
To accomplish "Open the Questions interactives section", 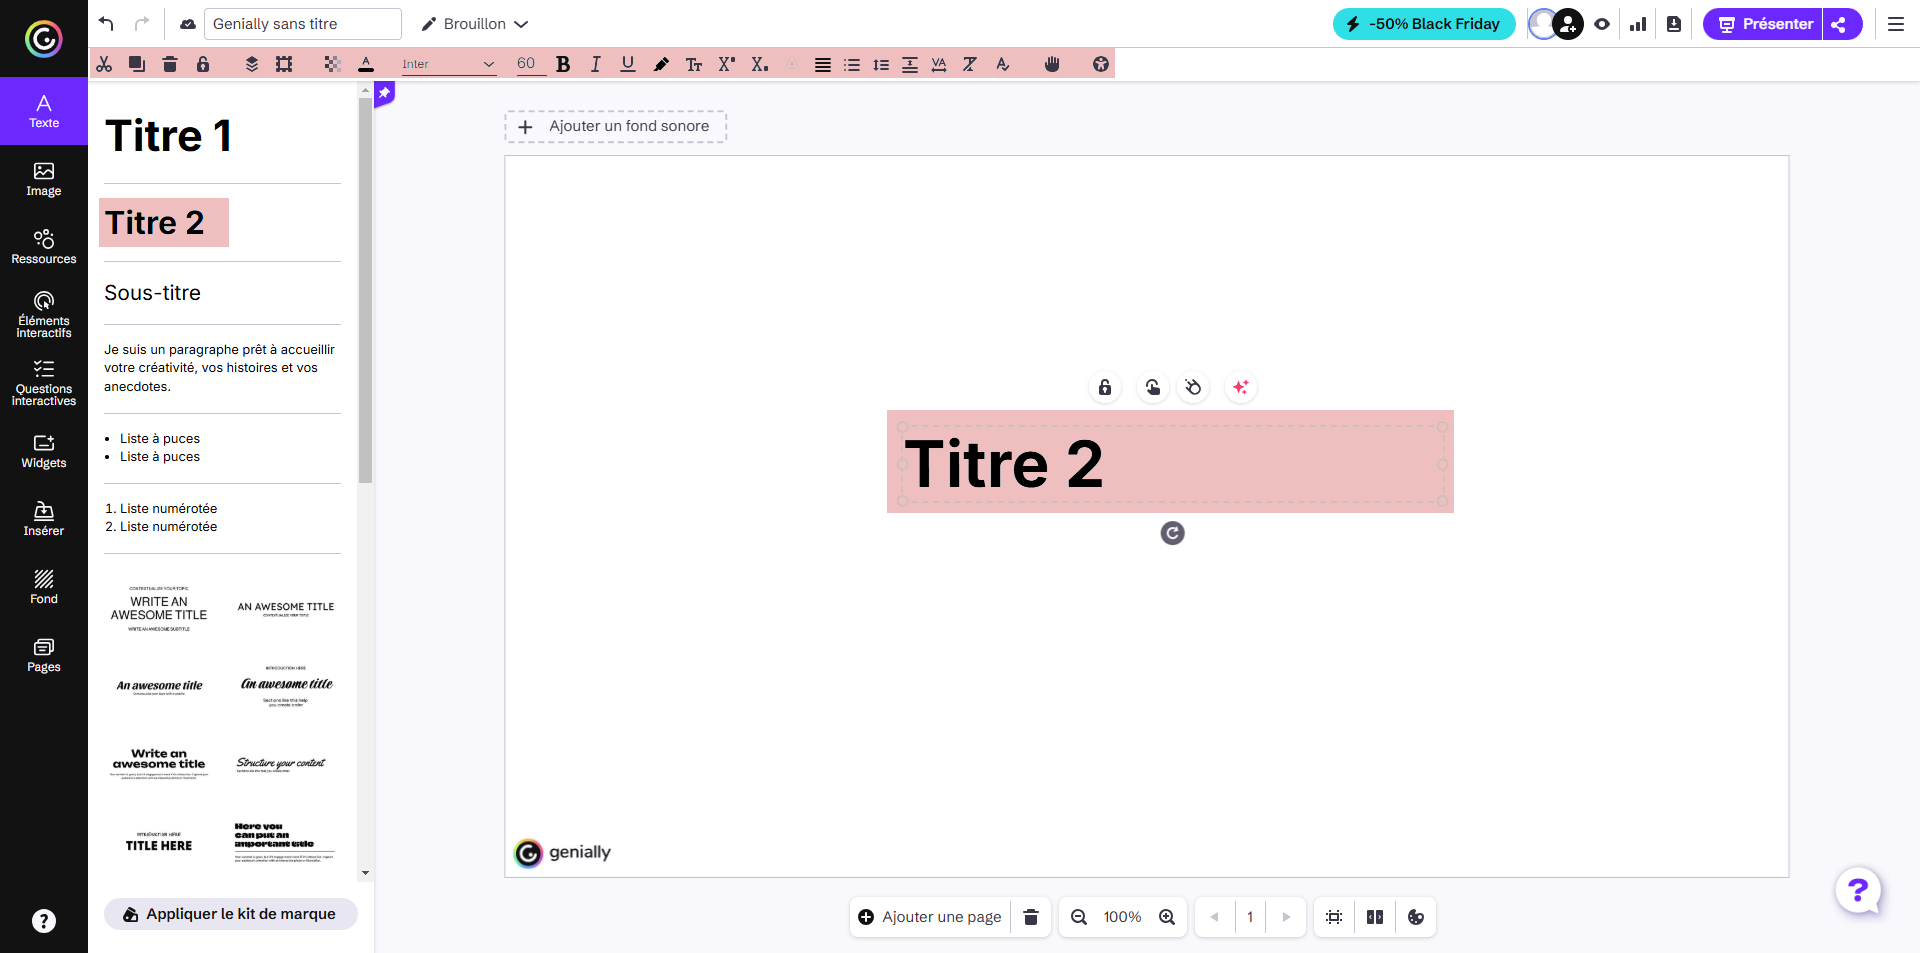I will tap(43, 384).
